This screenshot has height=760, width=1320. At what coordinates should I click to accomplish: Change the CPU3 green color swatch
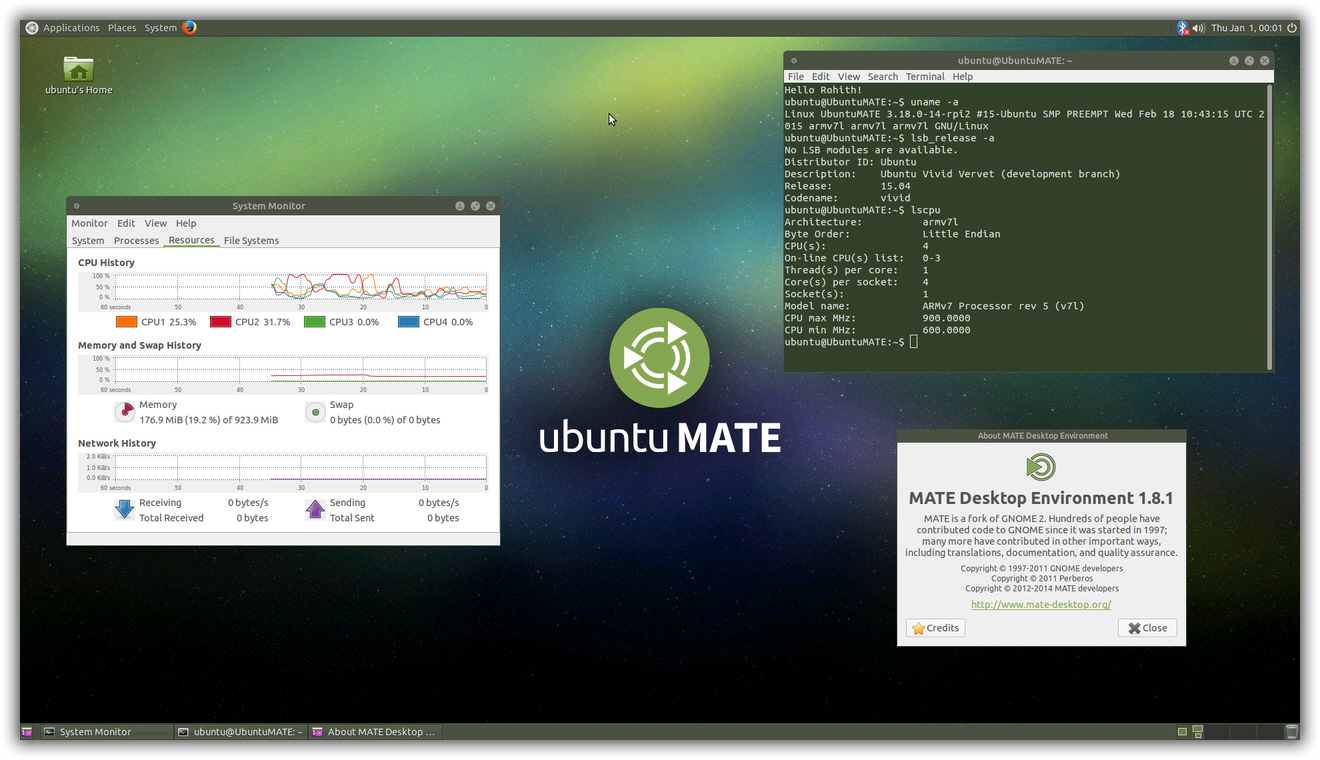[x=314, y=322]
